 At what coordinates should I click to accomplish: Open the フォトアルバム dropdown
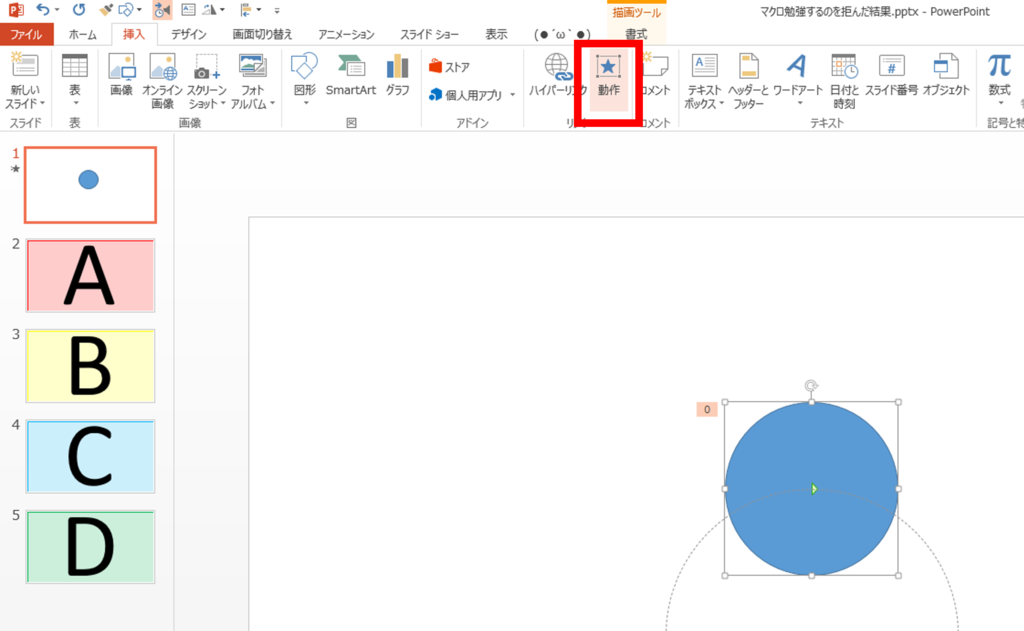tap(253, 81)
